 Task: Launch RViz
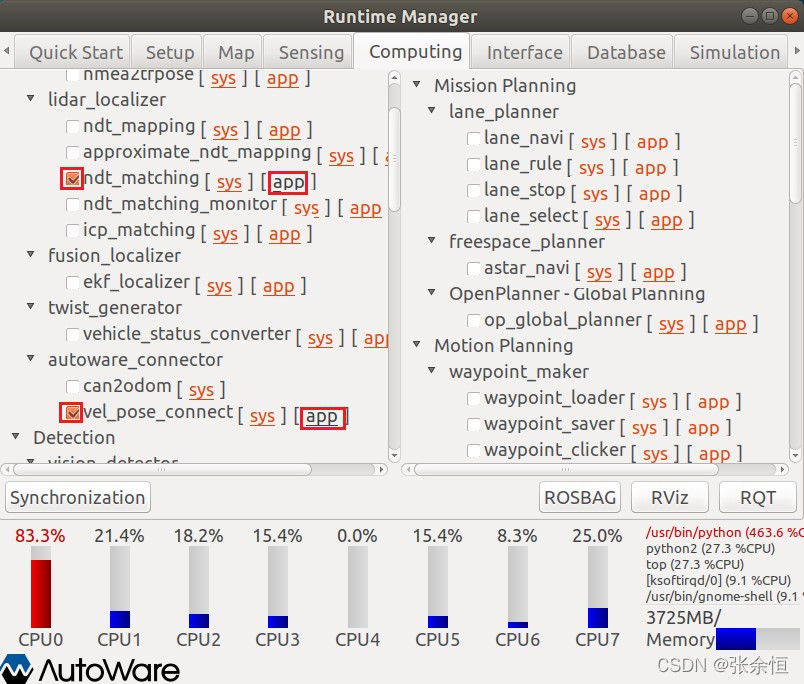point(670,497)
